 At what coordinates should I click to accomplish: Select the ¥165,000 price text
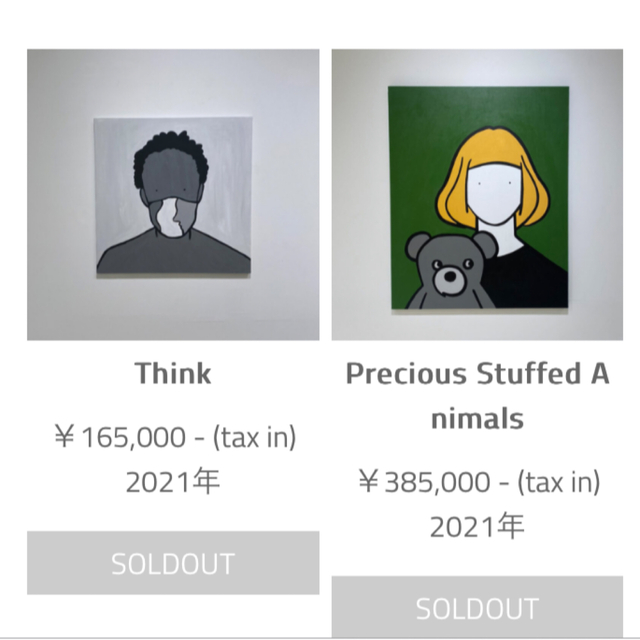click(120, 437)
